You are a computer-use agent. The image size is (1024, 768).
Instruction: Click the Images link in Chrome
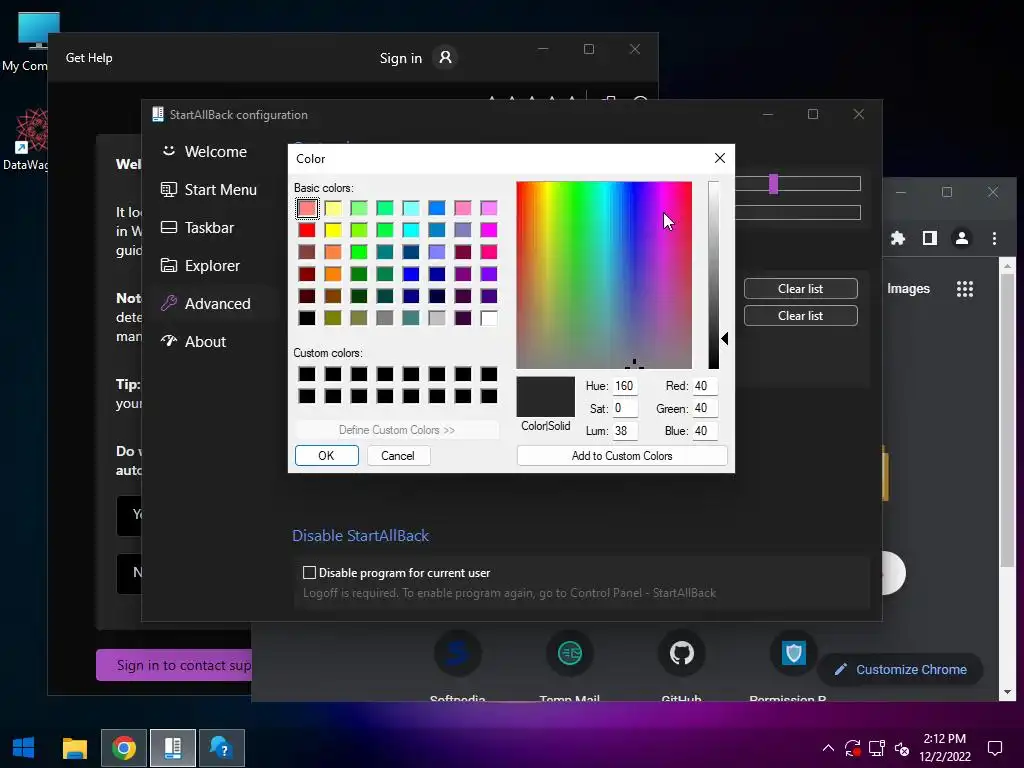click(908, 289)
